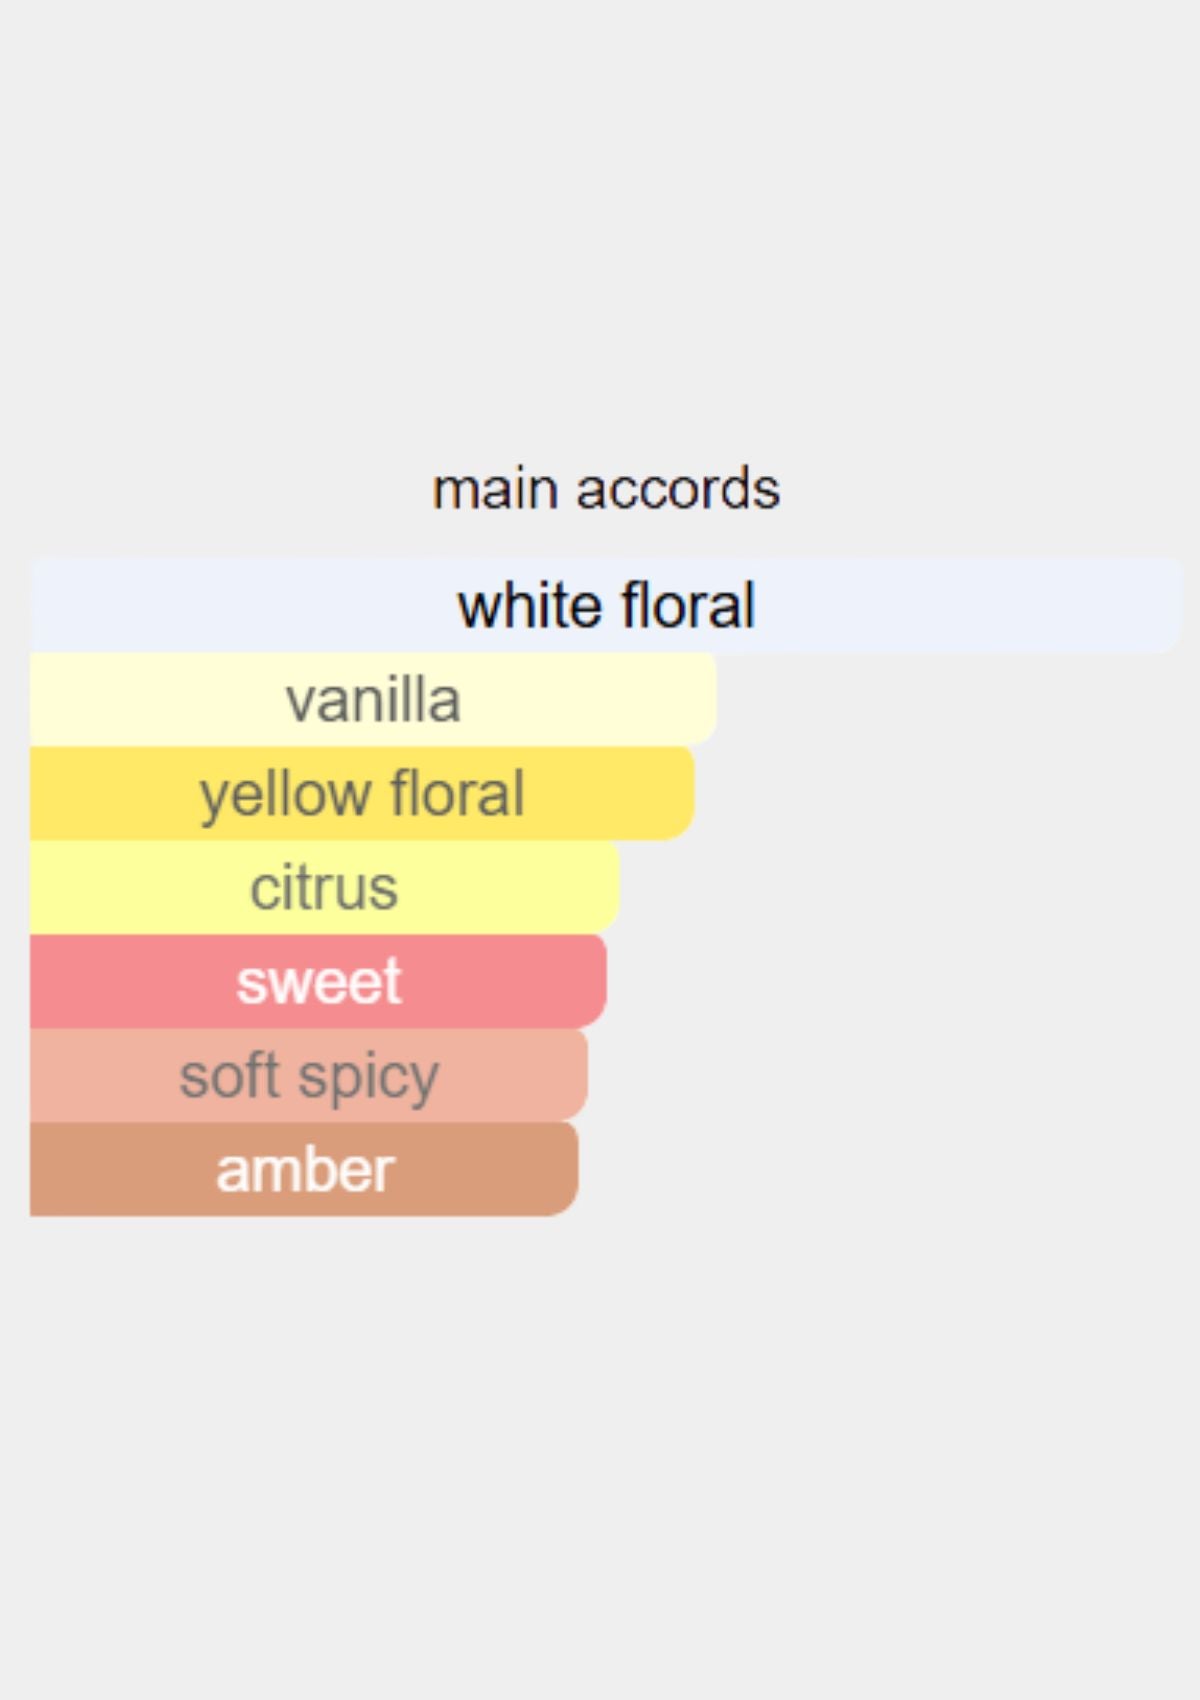Click the "white floral" label text
Screen dimensions: 1200x1700
tap(606, 605)
